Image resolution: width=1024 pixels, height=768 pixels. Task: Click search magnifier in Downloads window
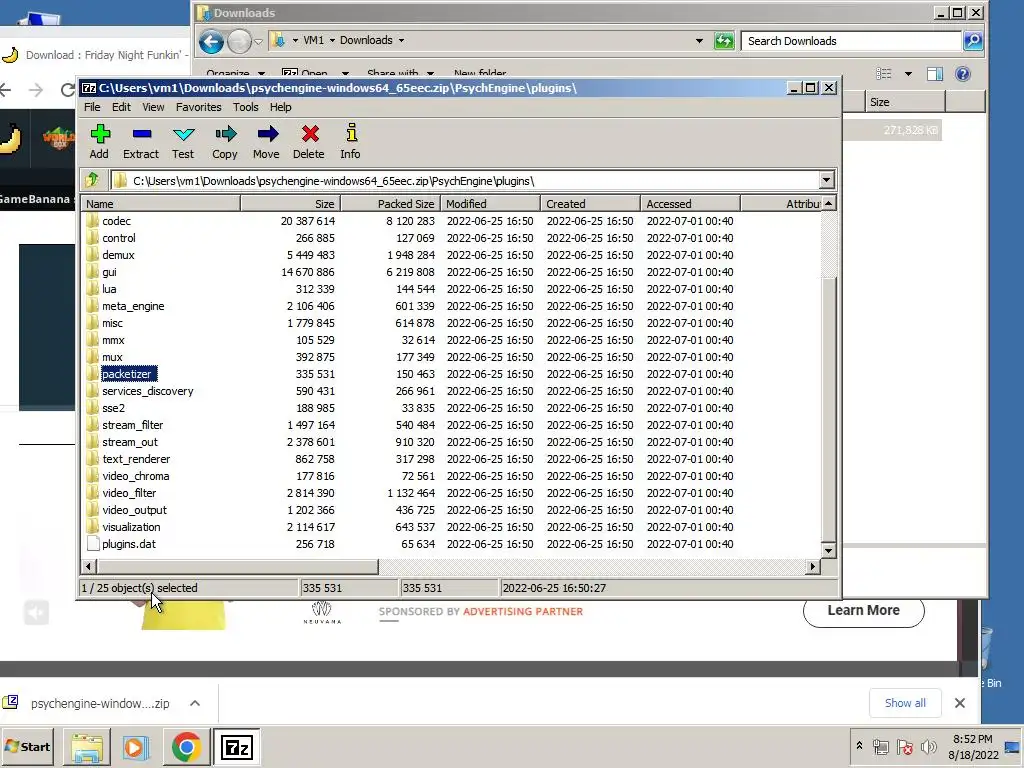click(x=972, y=40)
